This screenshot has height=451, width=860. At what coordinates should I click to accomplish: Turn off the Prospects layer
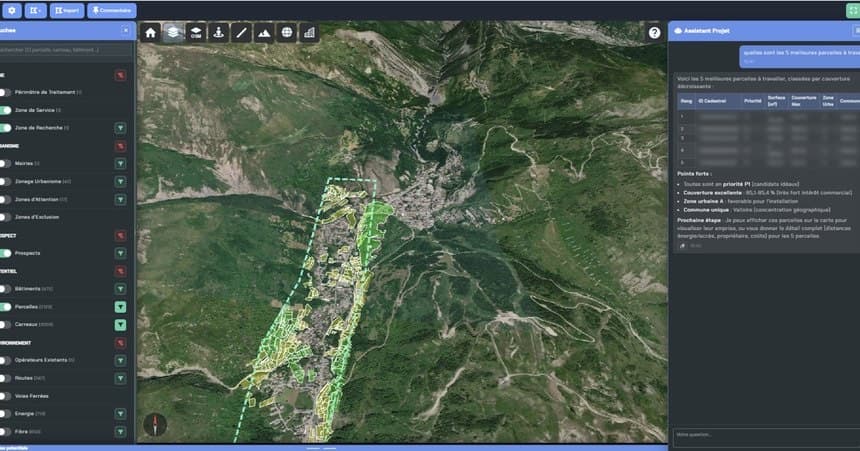[5, 253]
